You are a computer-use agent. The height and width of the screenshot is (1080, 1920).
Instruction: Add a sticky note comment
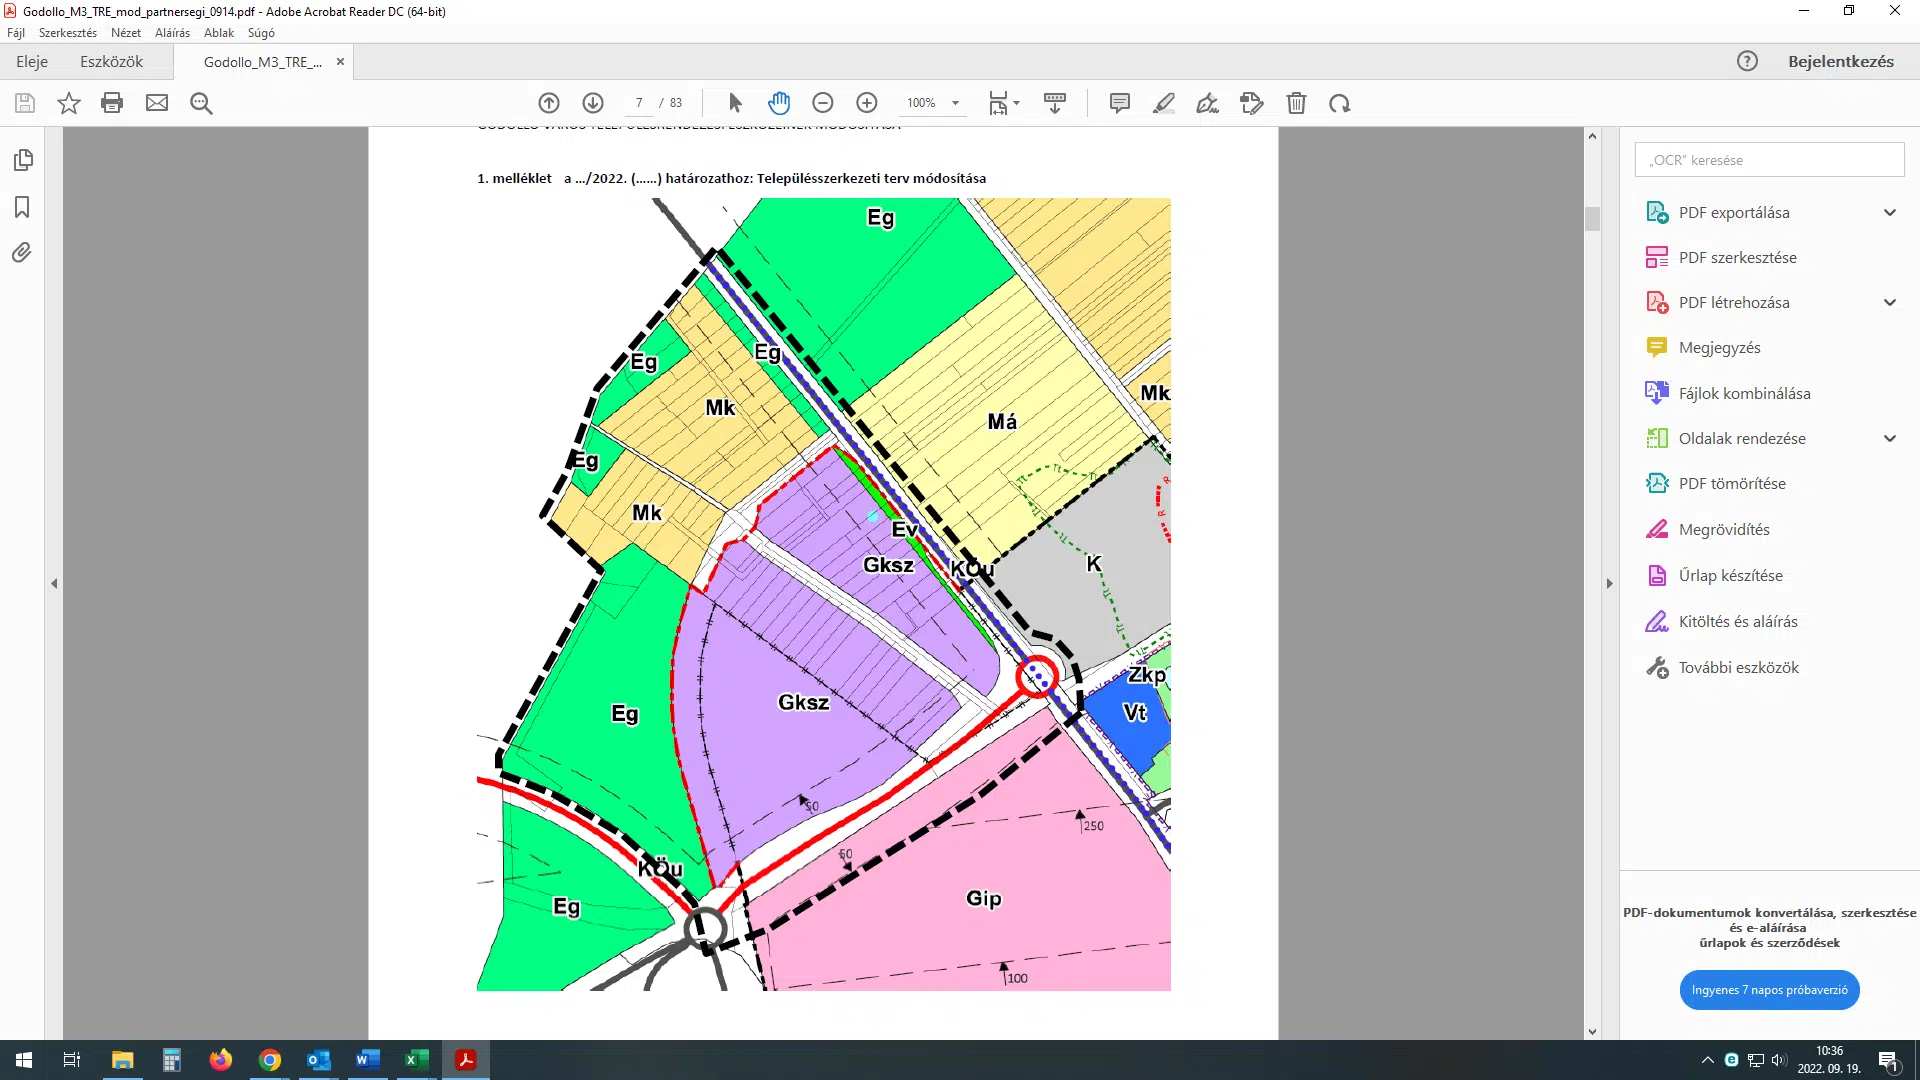[1120, 103]
